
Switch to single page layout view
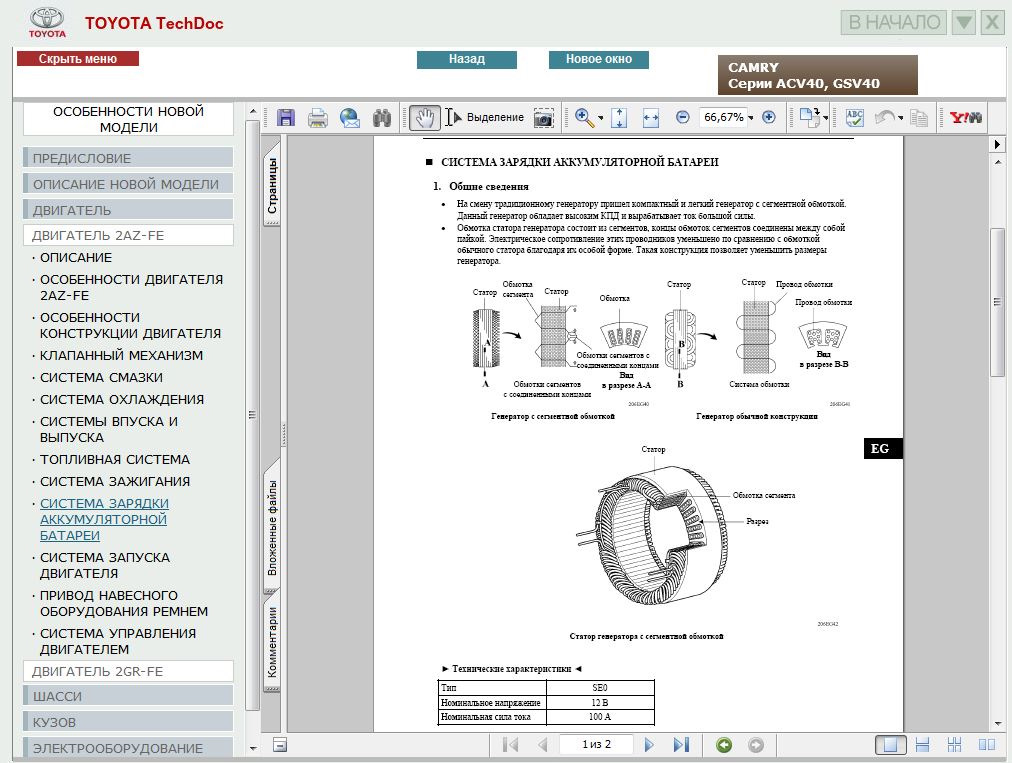pyautogui.click(x=890, y=745)
